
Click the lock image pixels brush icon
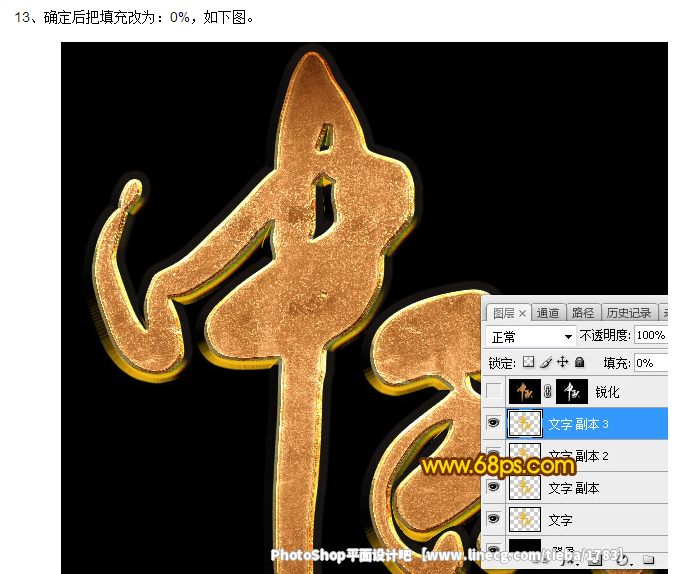[x=546, y=362]
